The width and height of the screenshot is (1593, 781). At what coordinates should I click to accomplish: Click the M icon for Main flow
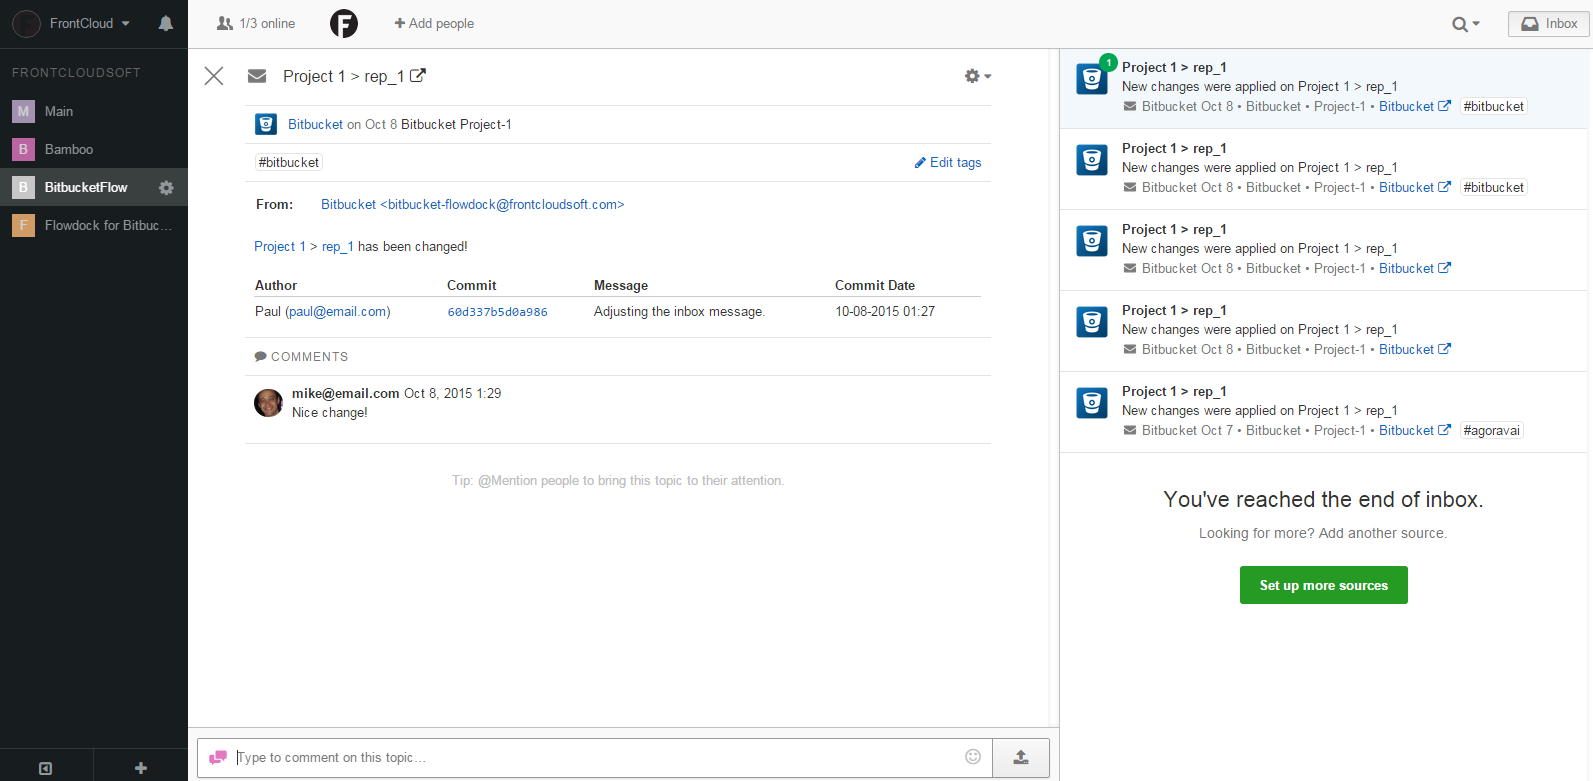coord(23,111)
